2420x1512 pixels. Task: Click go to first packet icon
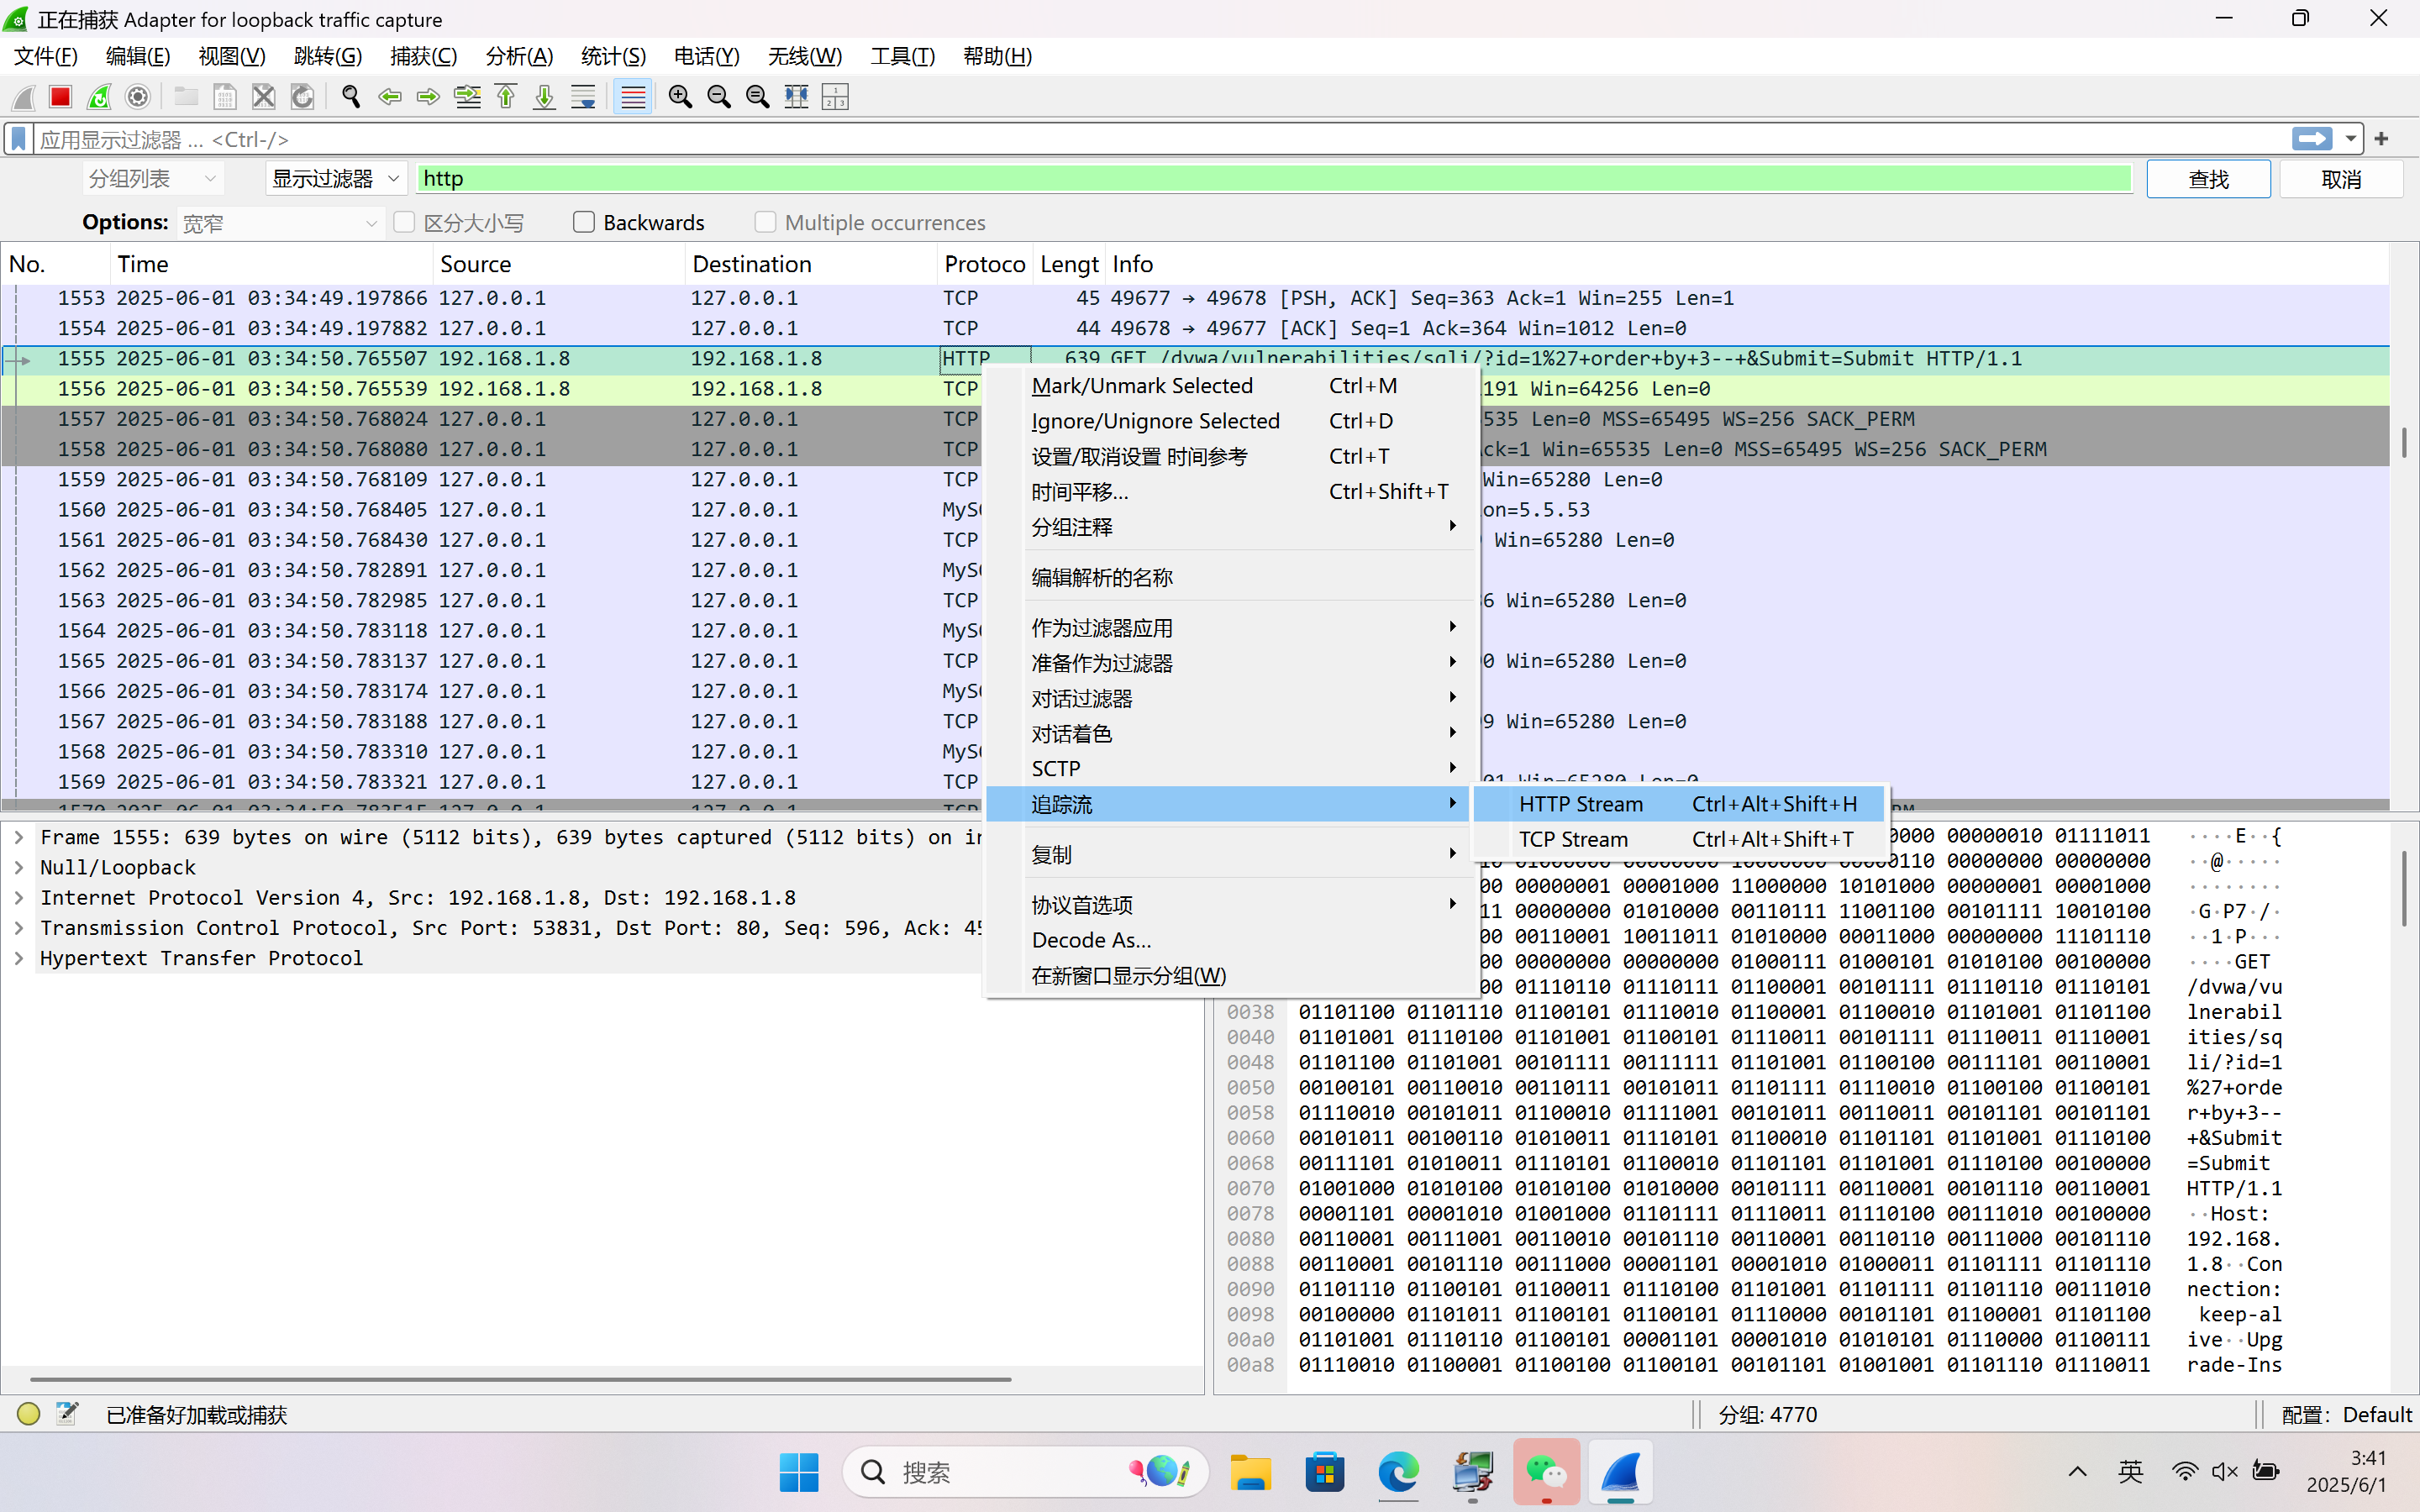coord(506,97)
